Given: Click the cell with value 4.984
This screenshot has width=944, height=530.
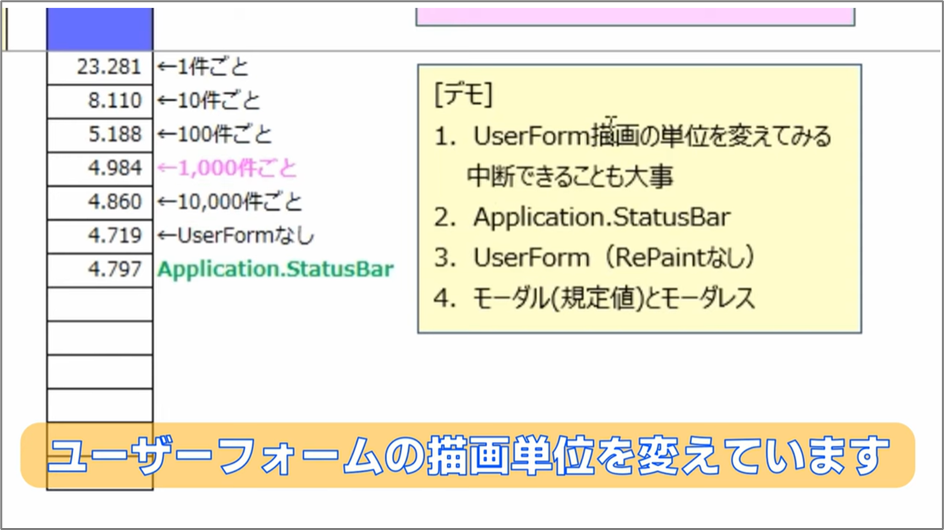Looking at the screenshot, I should point(100,168).
